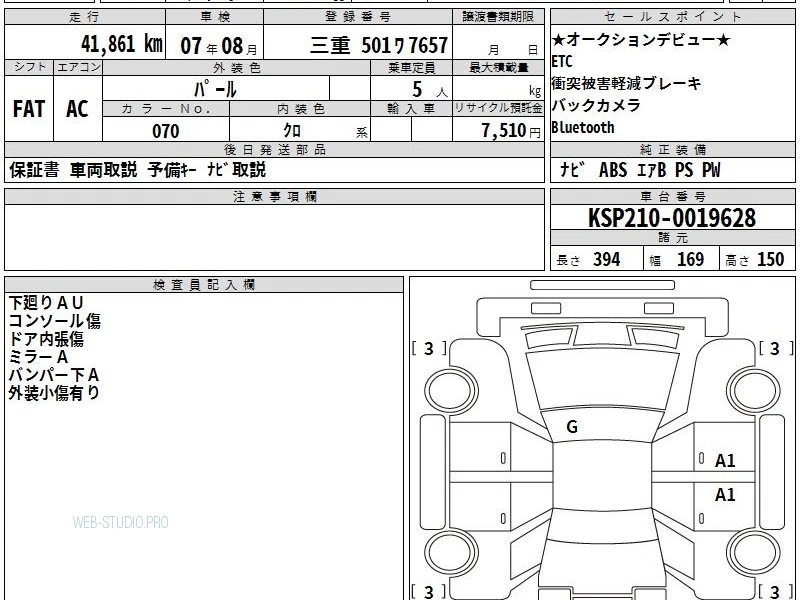800x600 pixels.
Task: Click the 後日発送部品 header
Action: point(274,149)
